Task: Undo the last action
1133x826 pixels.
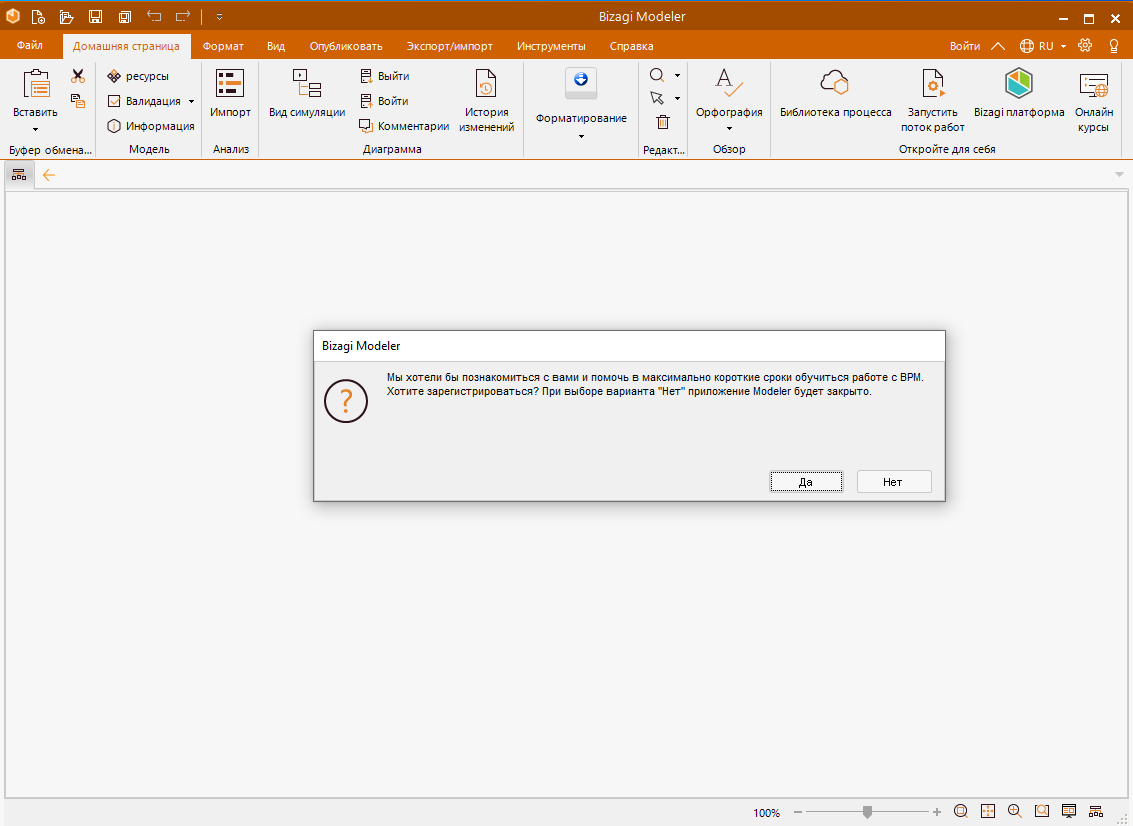Action: [x=154, y=16]
